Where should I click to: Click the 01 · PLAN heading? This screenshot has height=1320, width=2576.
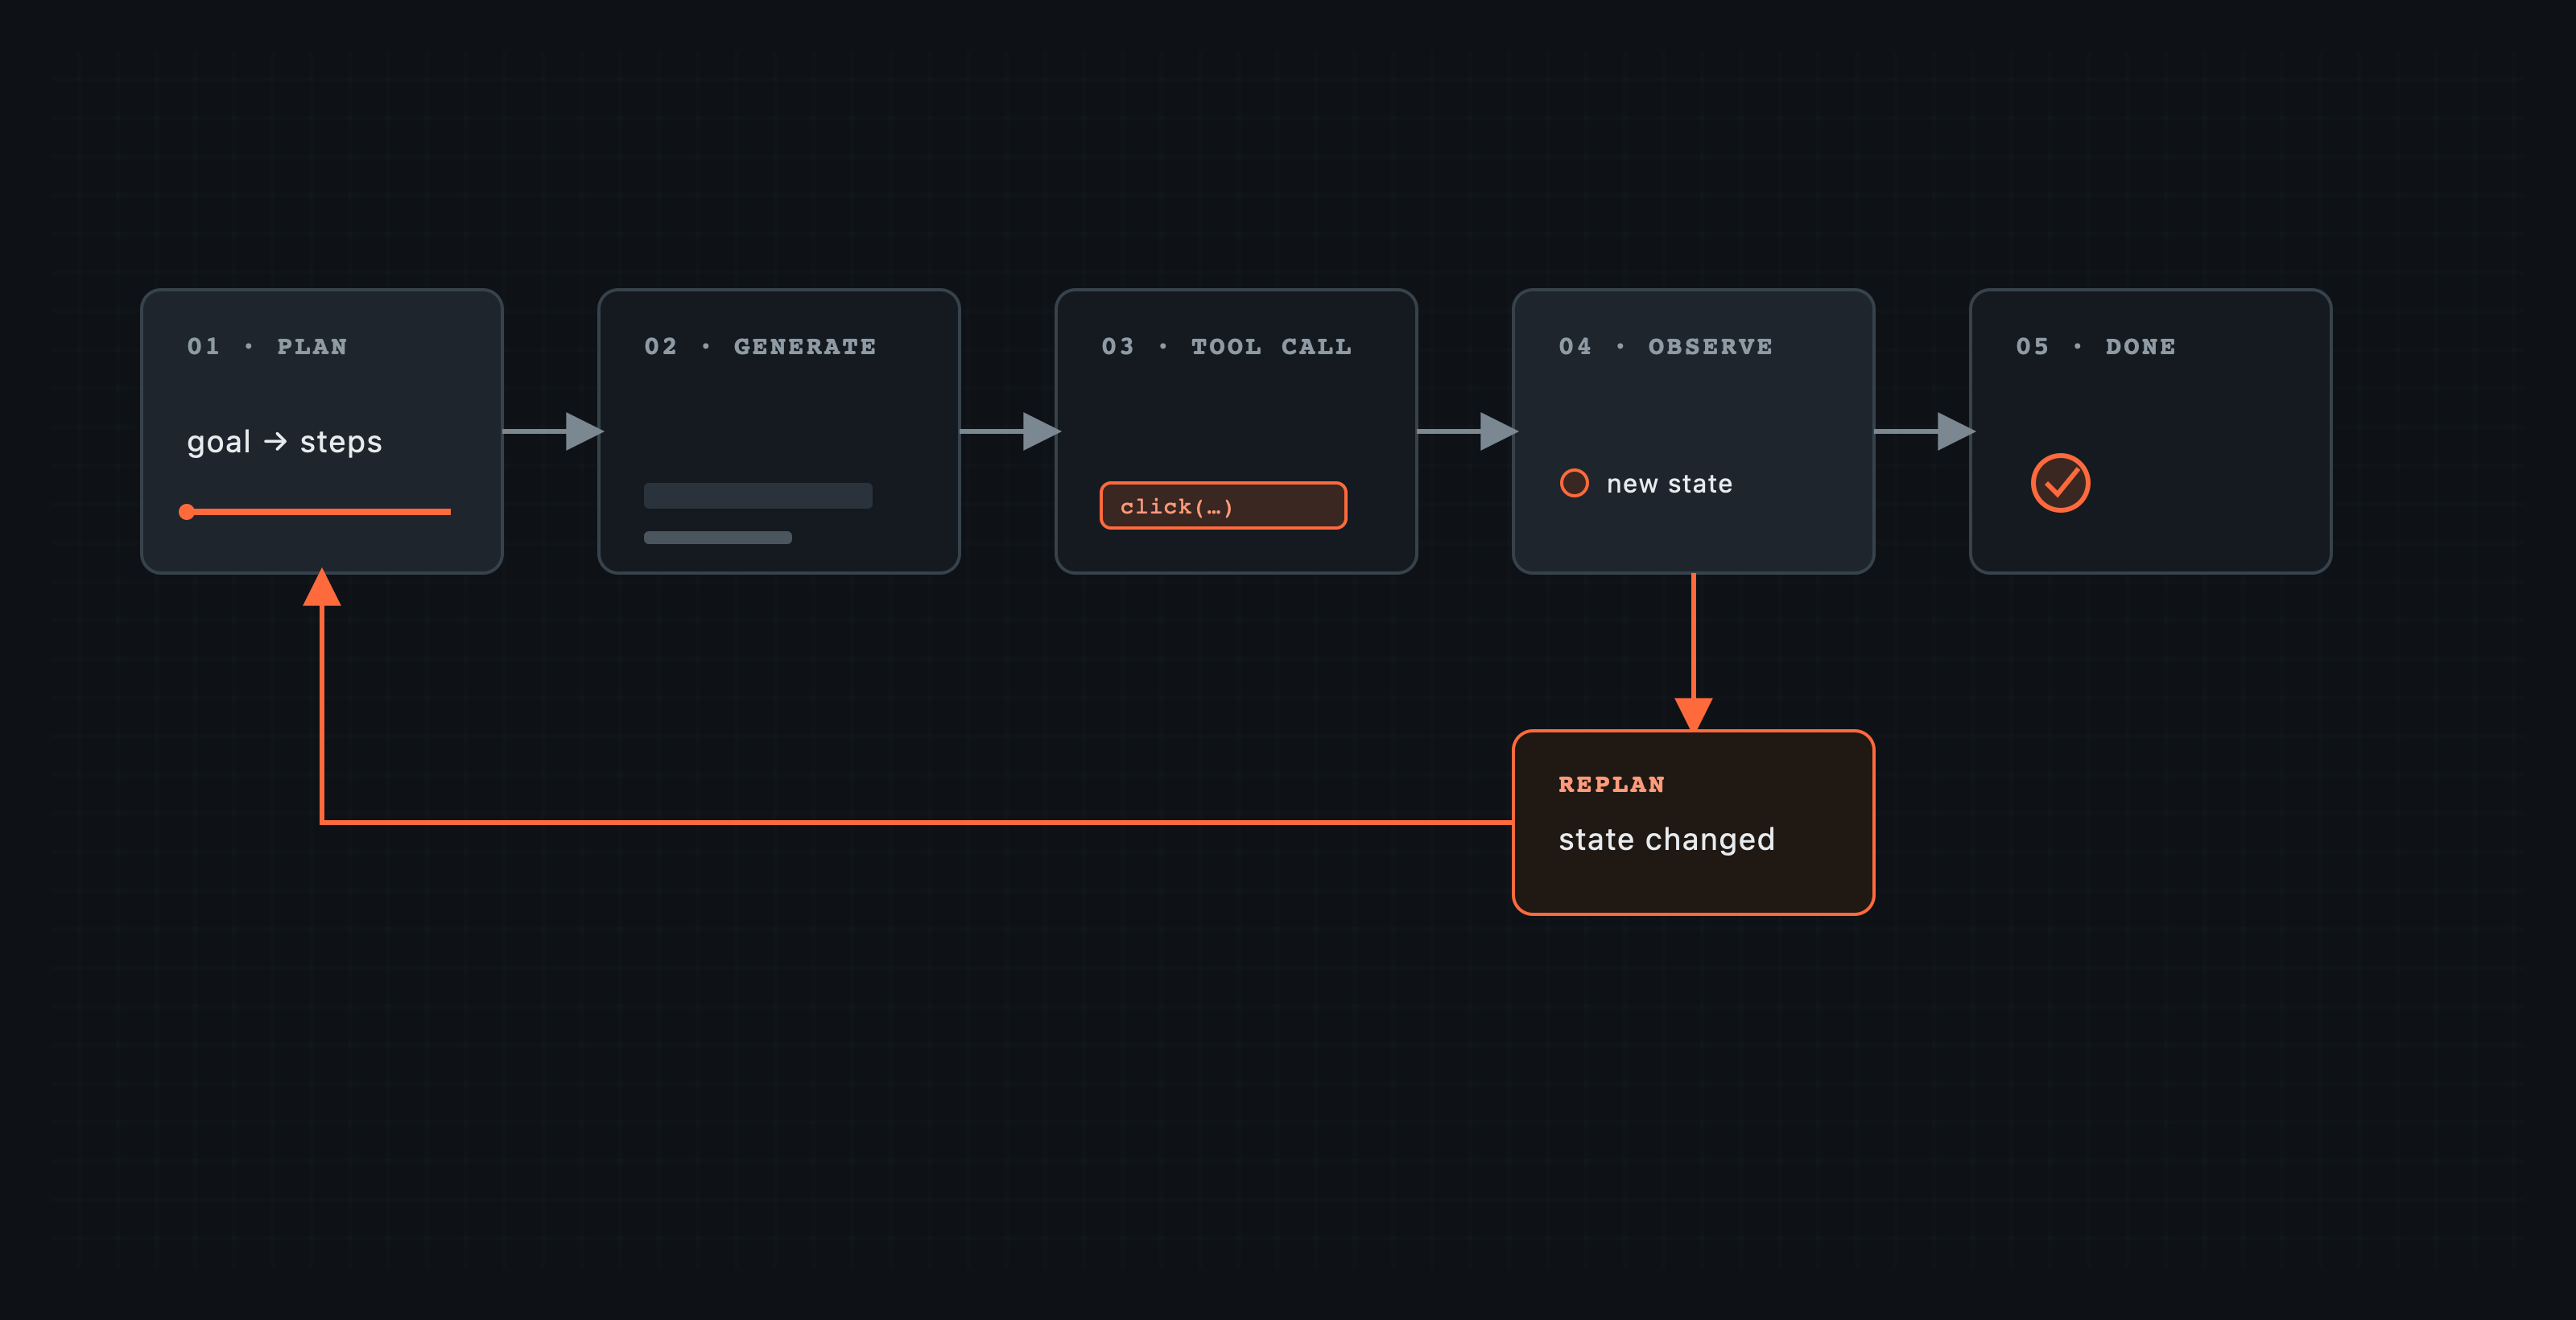point(267,346)
